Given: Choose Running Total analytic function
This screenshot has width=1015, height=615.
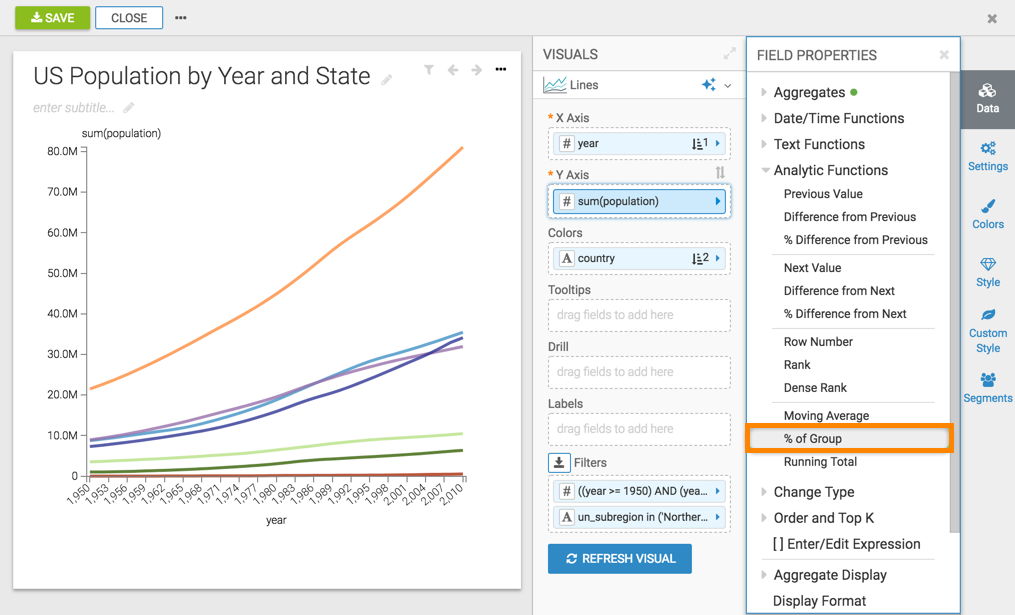Looking at the screenshot, I should pos(820,462).
